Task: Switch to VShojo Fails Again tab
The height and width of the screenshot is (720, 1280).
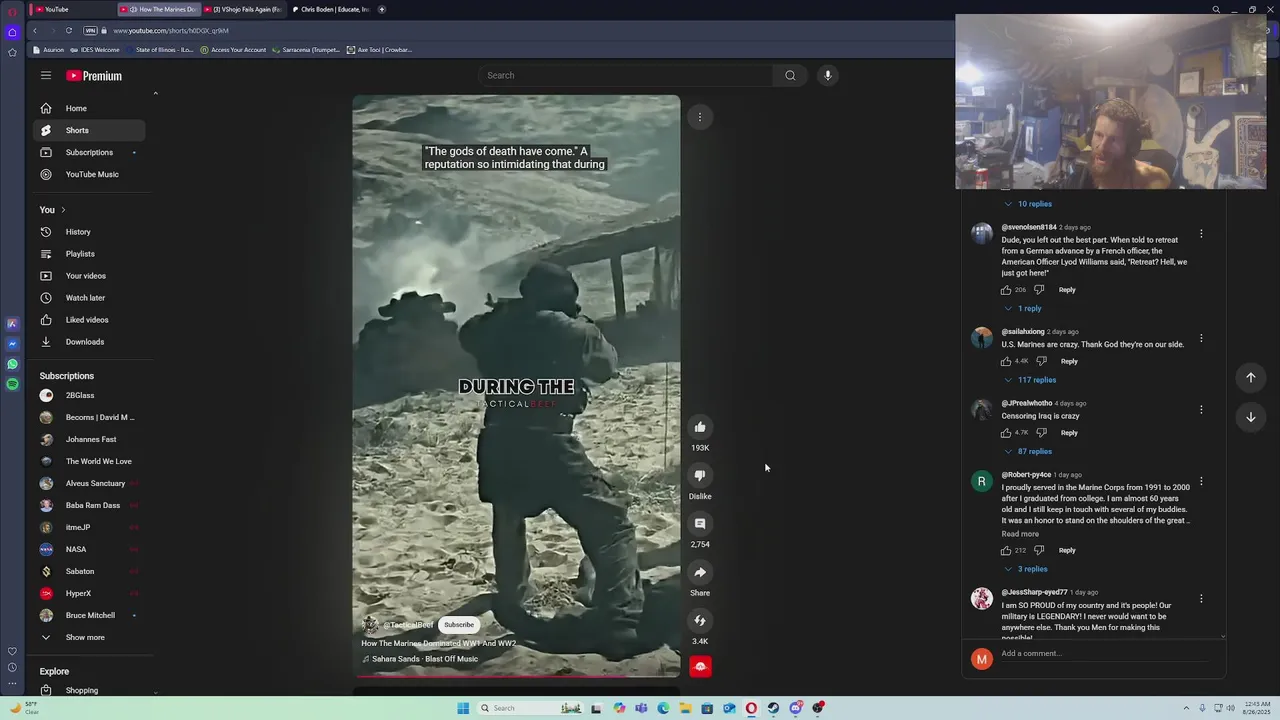Action: click(x=246, y=9)
